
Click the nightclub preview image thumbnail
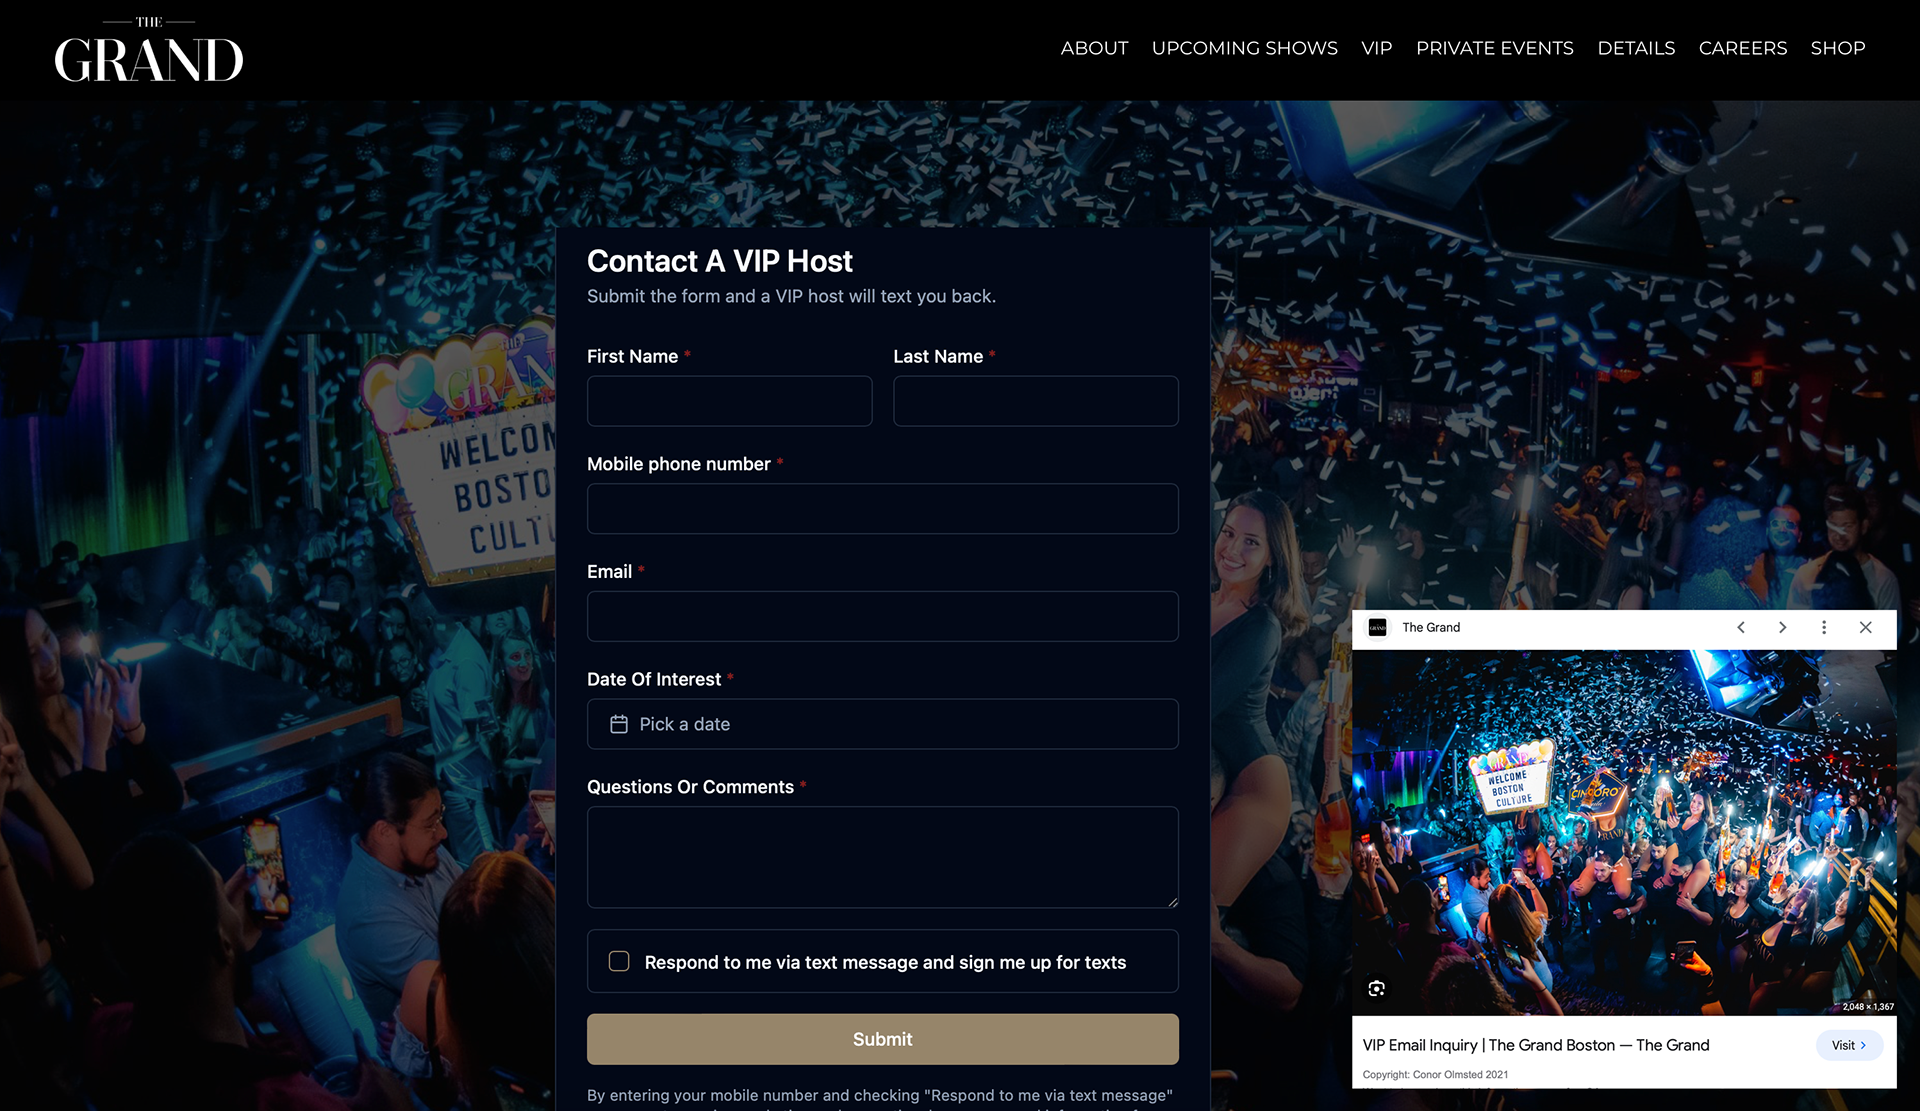pyautogui.click(x=1624, y=833)
